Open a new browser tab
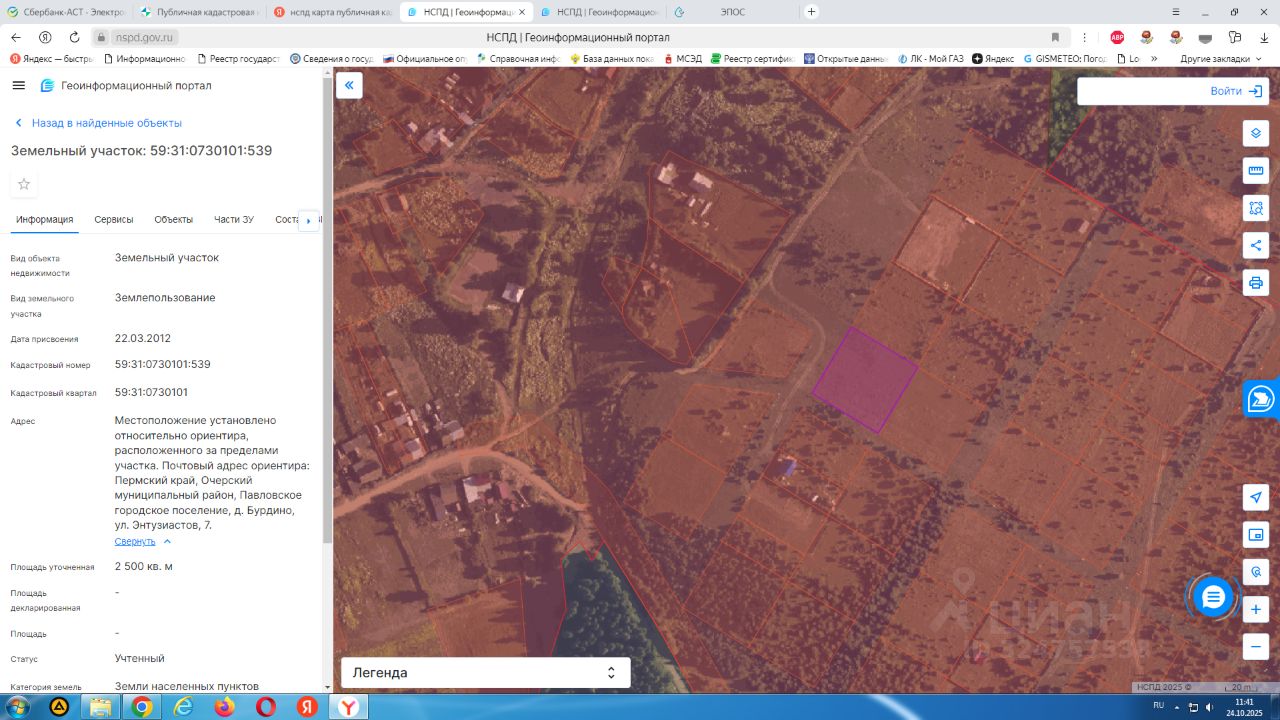Image resolution: width=1280 pixels, height=720 pixels. [811, 12]
